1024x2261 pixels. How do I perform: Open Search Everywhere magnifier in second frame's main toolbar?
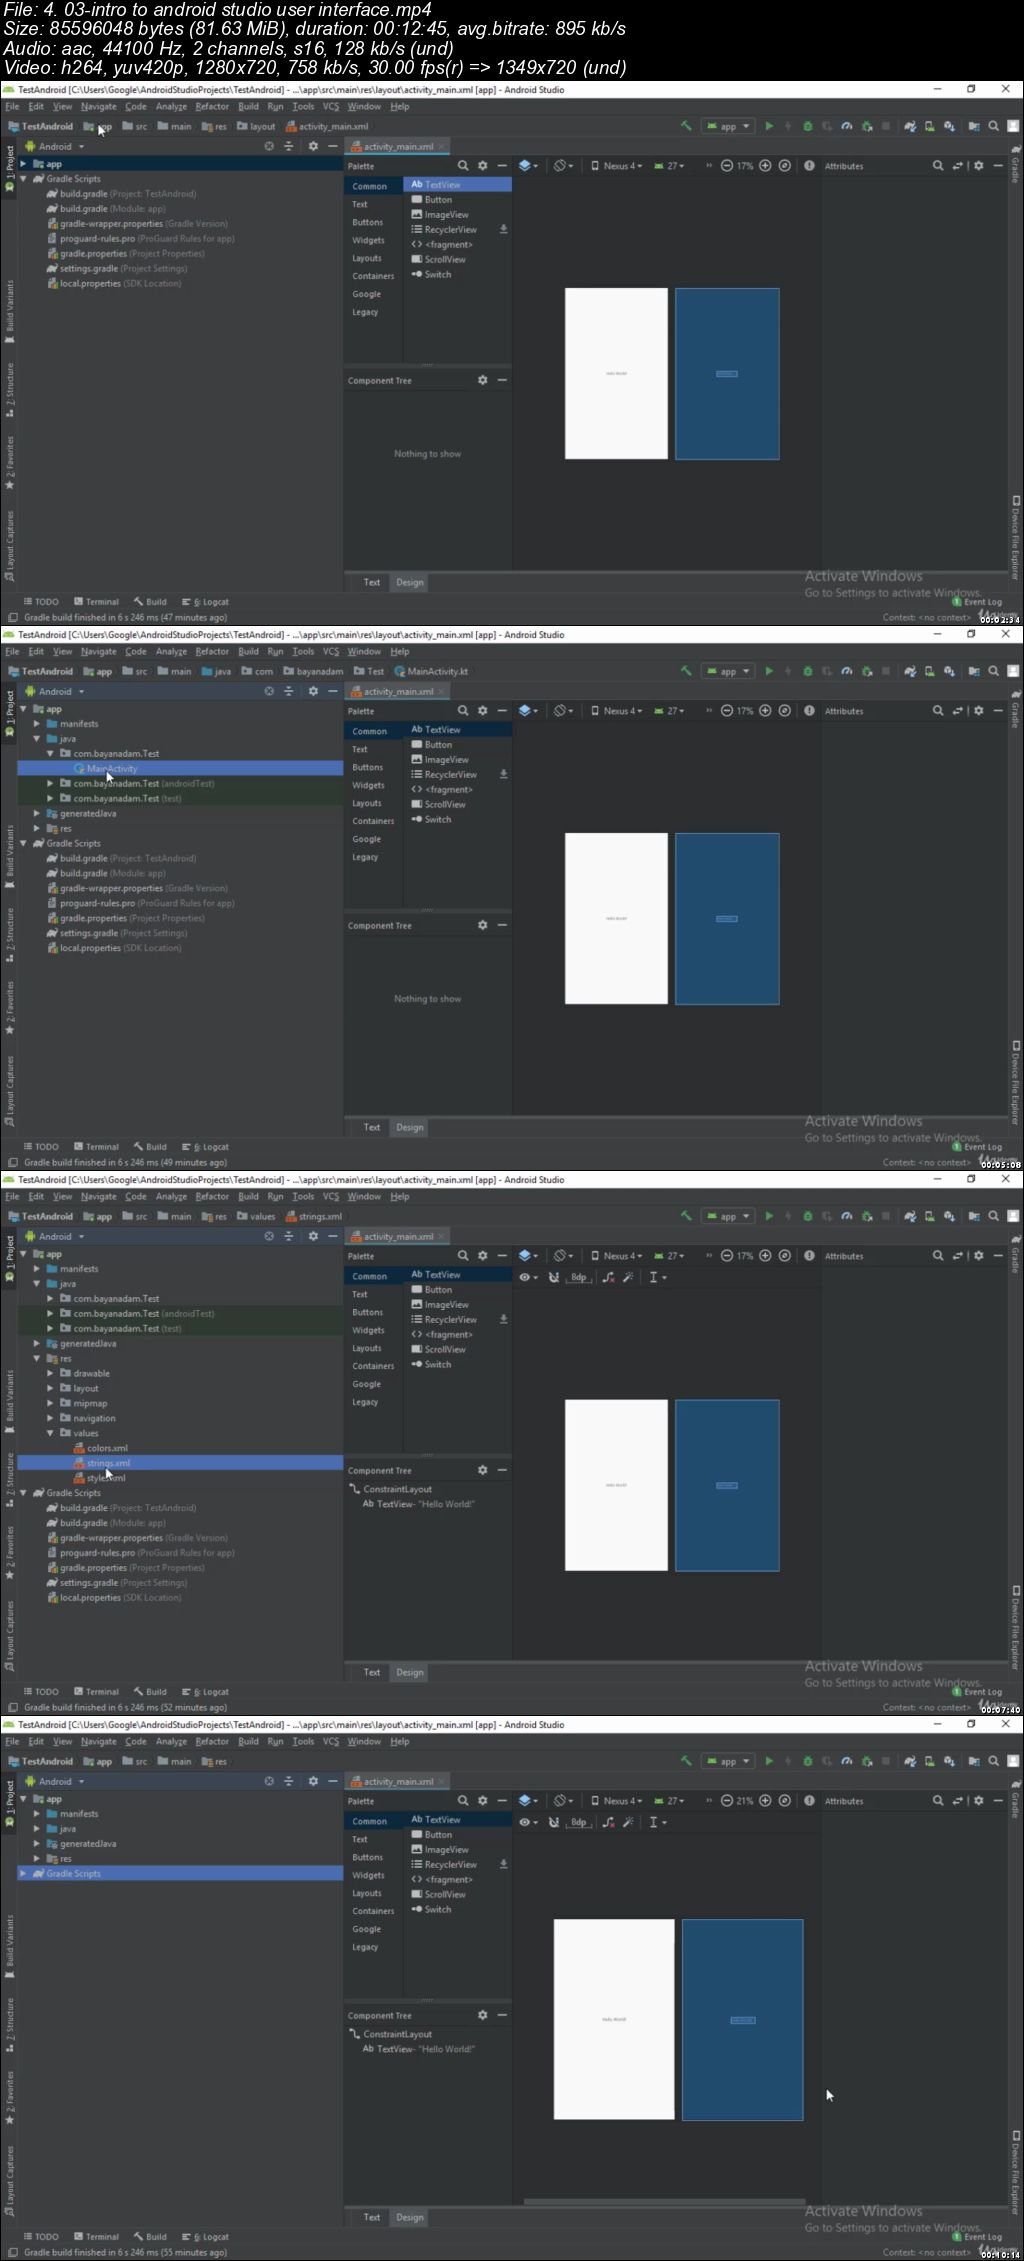(x=993, y=671)
